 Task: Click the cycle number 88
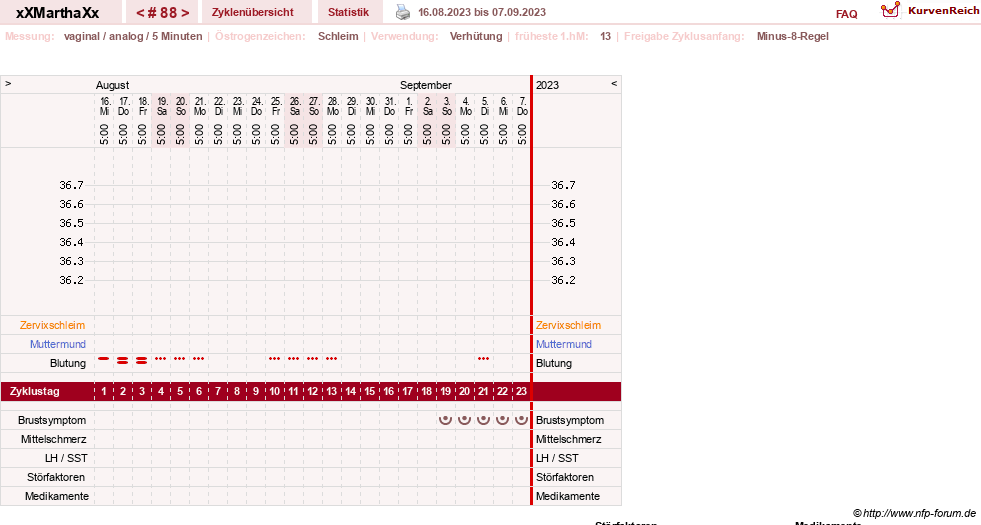(163, 13)
